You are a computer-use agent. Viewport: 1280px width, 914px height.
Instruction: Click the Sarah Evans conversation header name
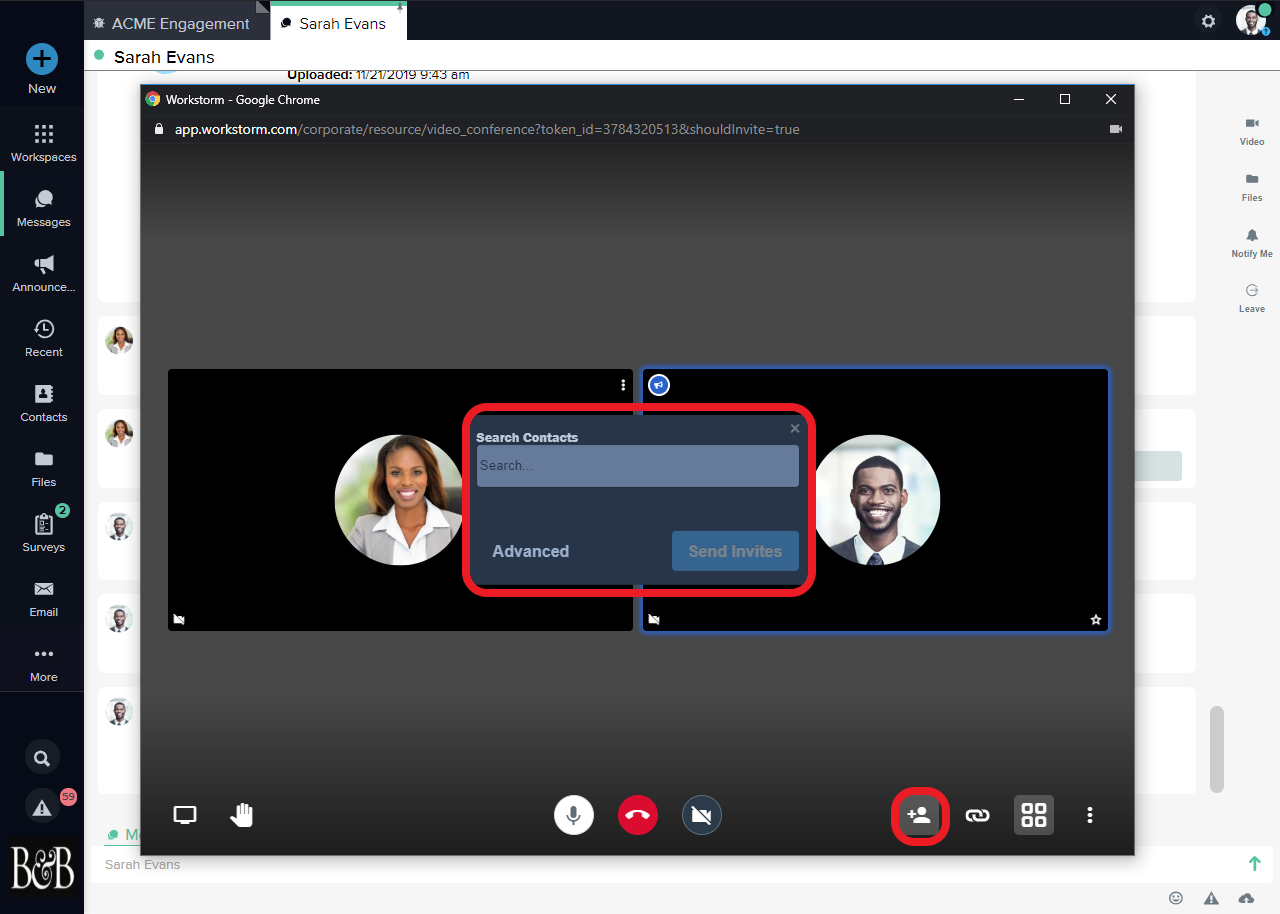click(x=164, y=57)
